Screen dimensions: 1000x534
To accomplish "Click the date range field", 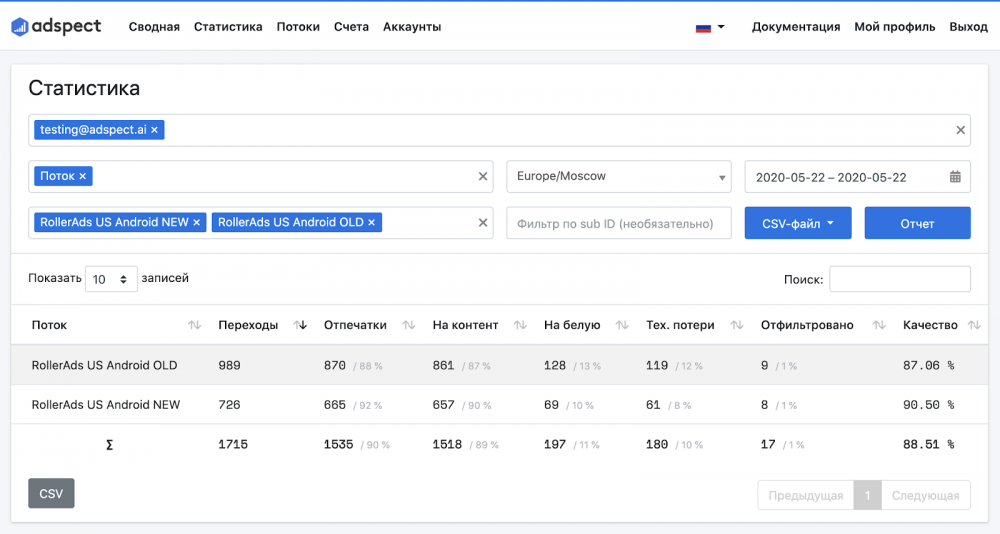I will (857, 177).
